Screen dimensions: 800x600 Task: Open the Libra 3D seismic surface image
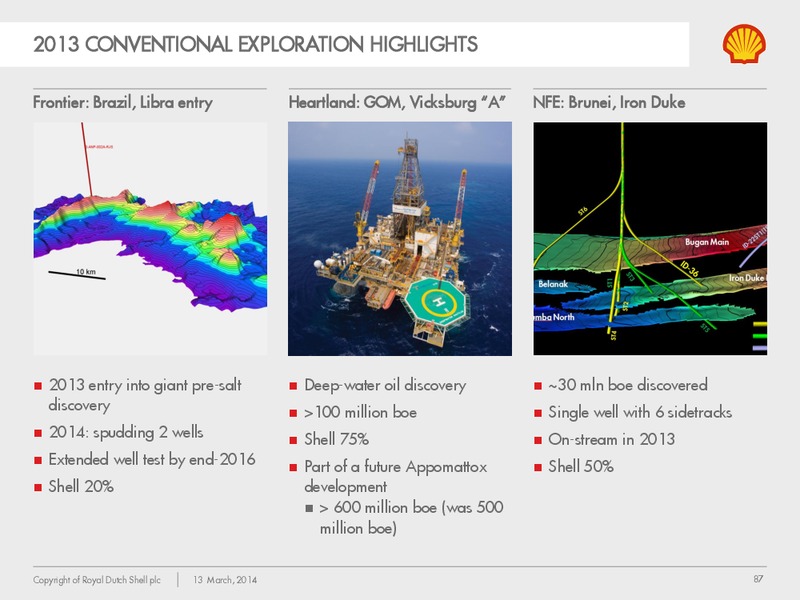point(150,238)
